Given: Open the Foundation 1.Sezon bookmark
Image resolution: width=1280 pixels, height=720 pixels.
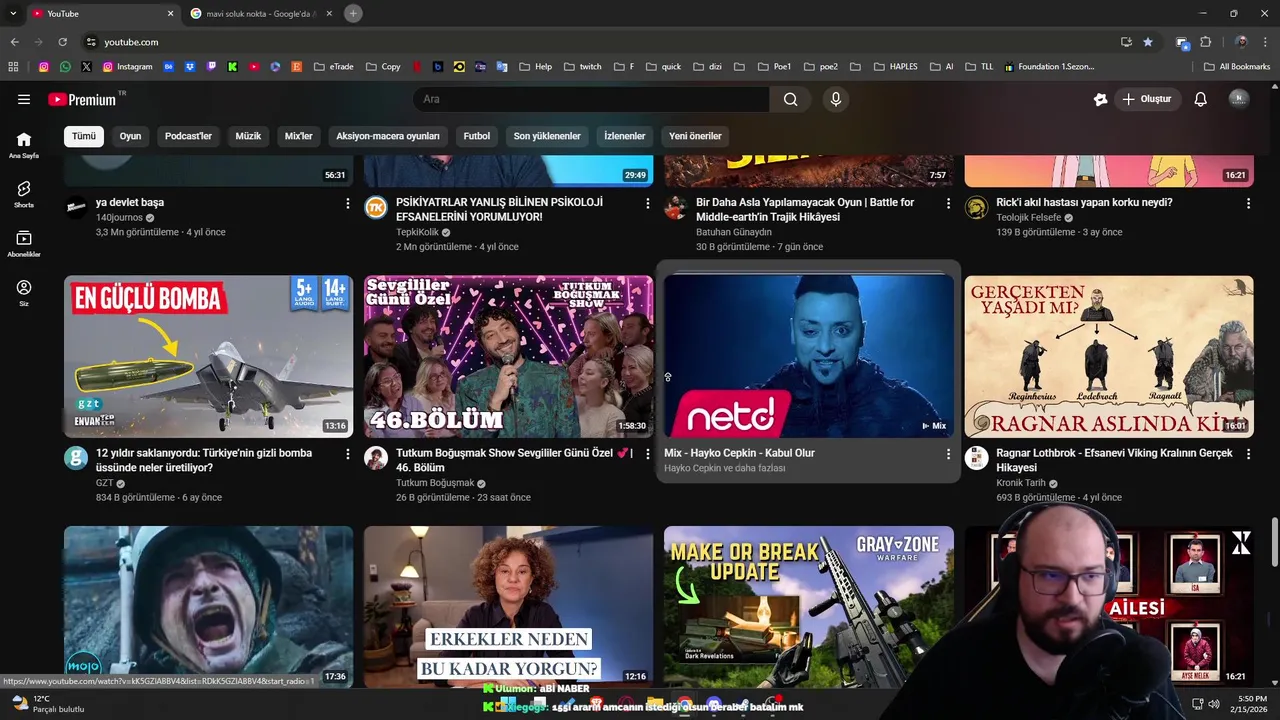Looking at the screenshot, I should point(1049,67).
